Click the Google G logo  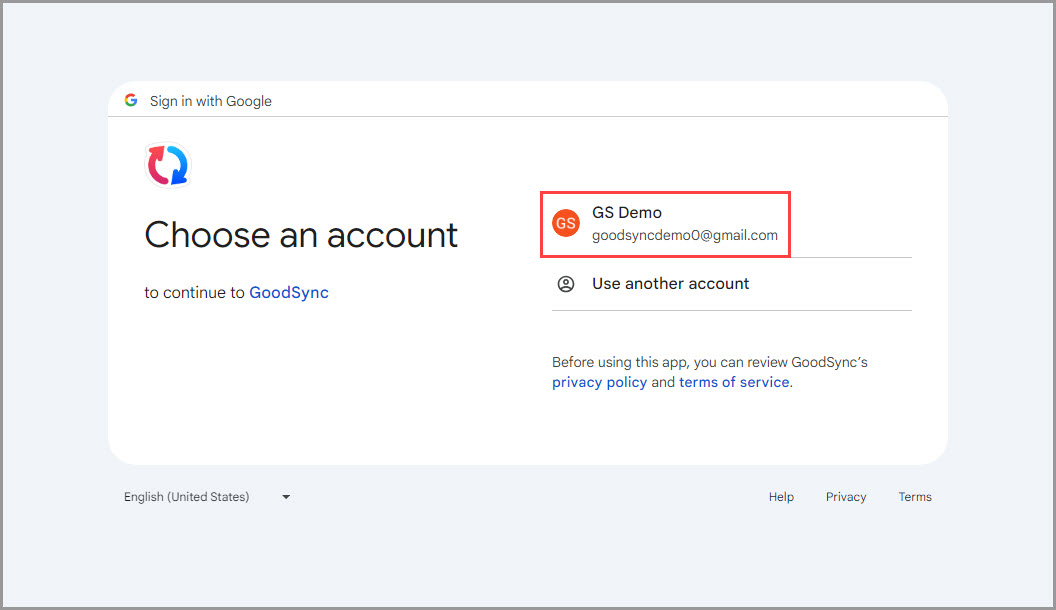tap(131, 100)
